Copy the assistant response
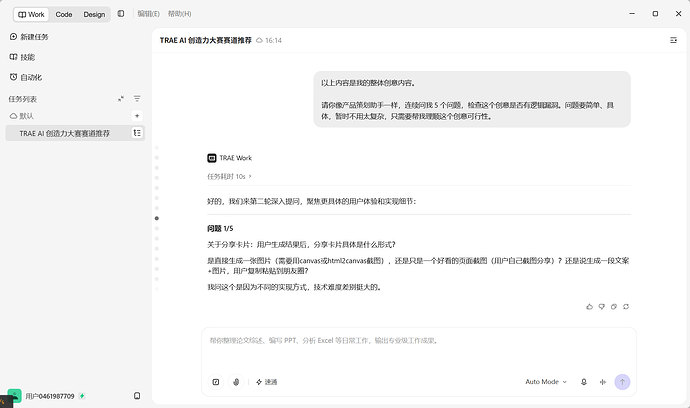 (x=614, y=307)
